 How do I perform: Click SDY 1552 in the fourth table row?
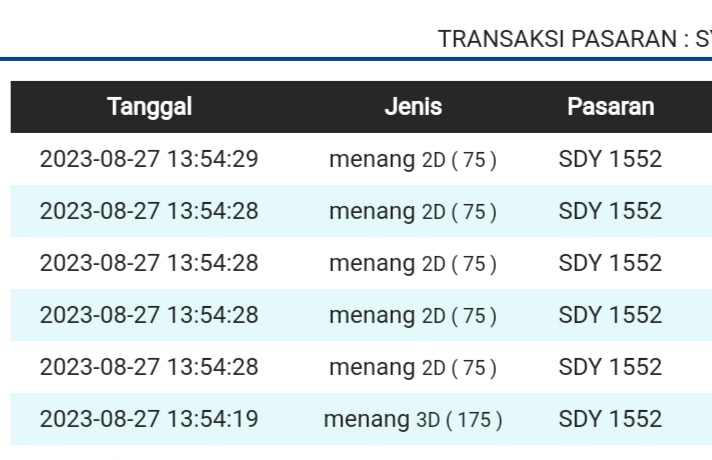pos(610,315)
